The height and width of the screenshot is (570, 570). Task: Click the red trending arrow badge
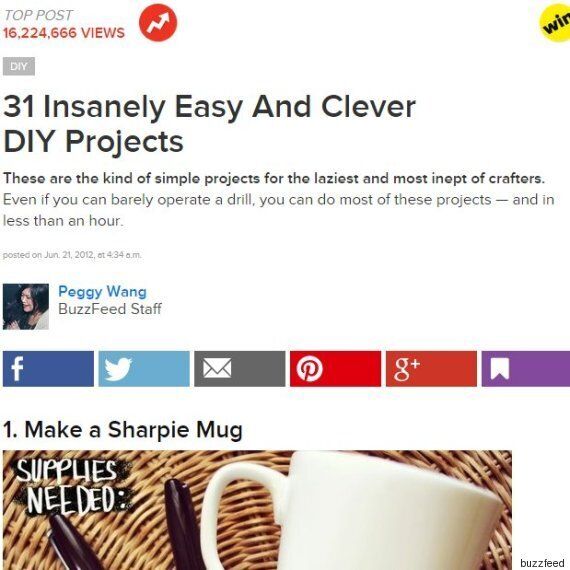point(158,23)
